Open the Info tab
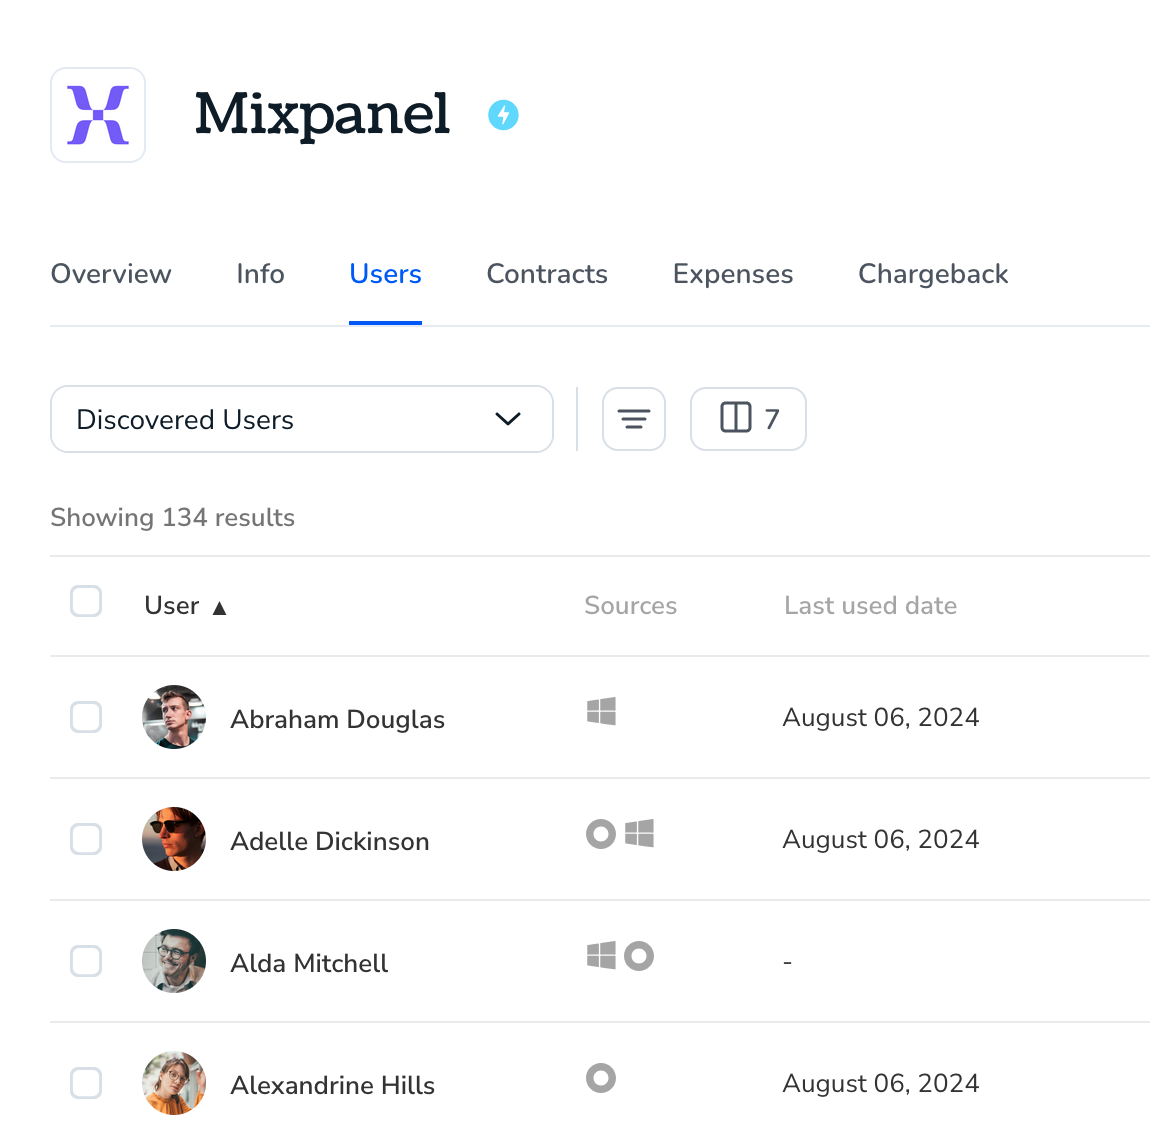Image resolution: width=1150 pixels, height=1138 pixels. click(260, 274)
